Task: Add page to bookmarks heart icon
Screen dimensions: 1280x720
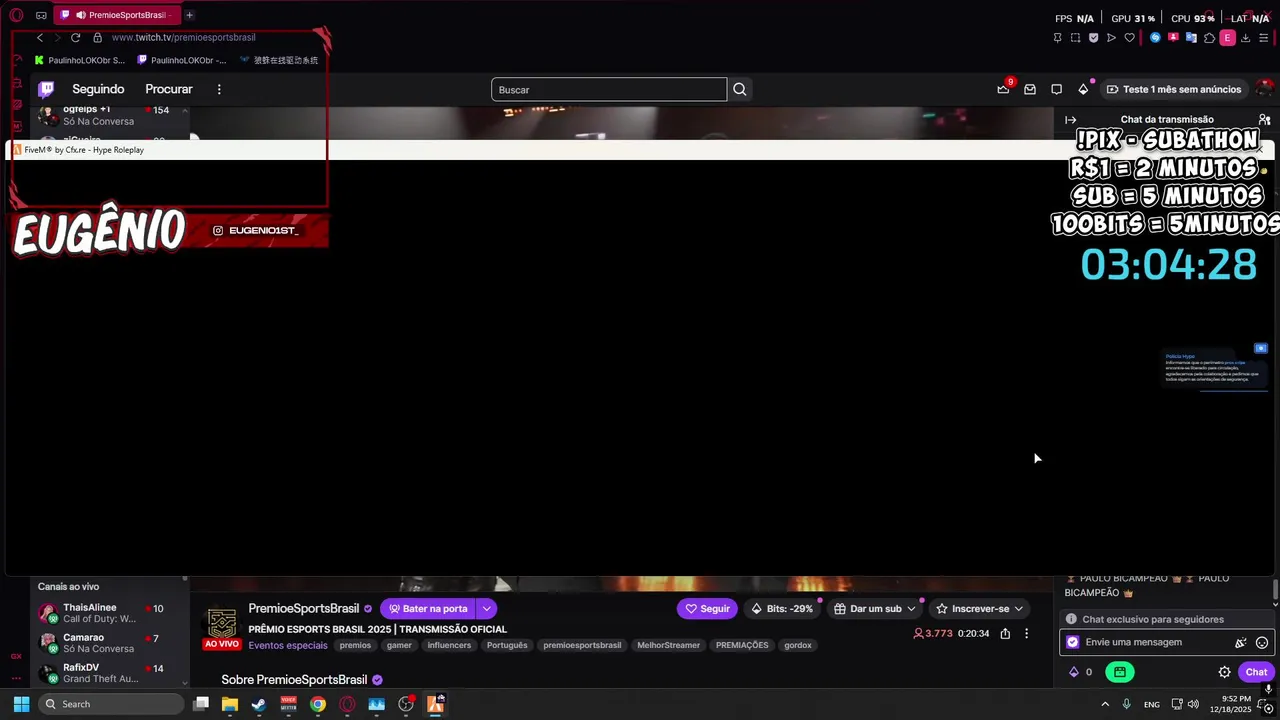Action: coord(1130,37)
